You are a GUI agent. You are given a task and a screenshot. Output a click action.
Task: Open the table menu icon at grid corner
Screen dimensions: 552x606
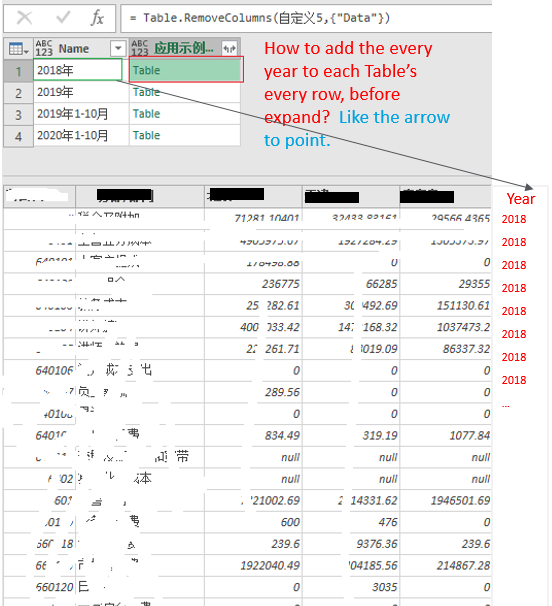tap(18, 49)
